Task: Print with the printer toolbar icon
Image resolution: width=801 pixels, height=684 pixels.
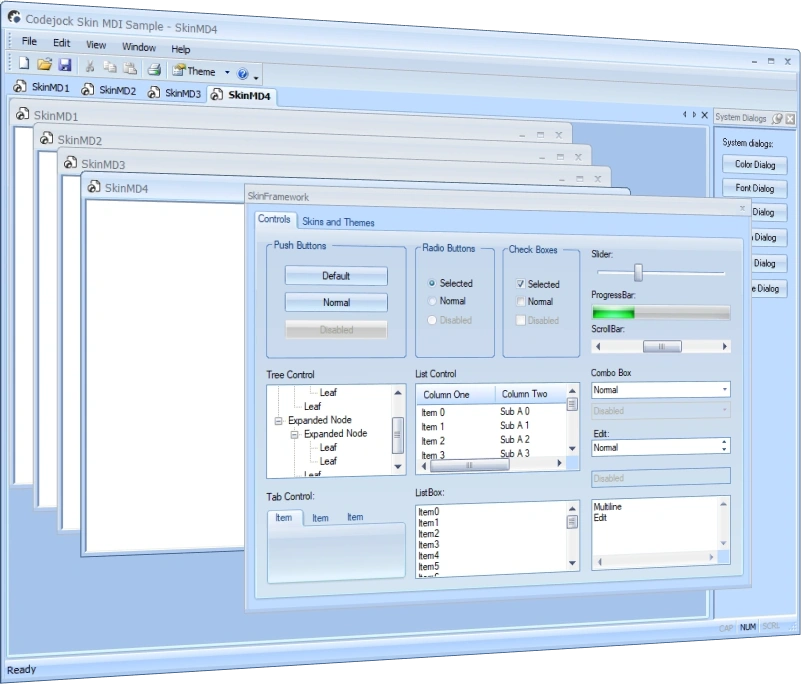Action: (x=154, y=69)
